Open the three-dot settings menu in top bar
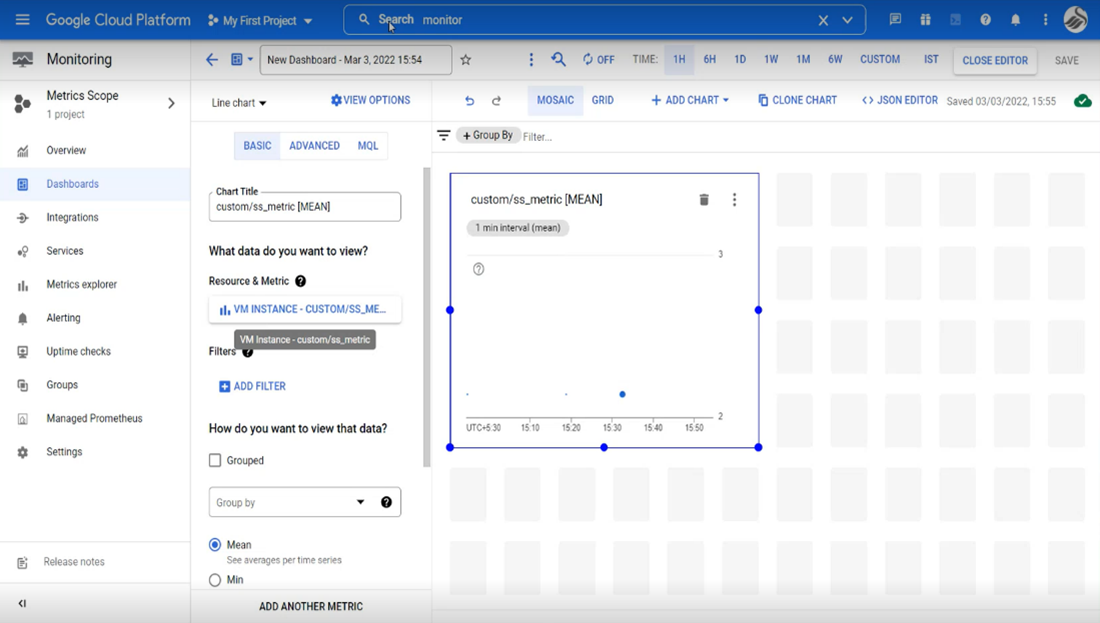 tap(1045, 20)
